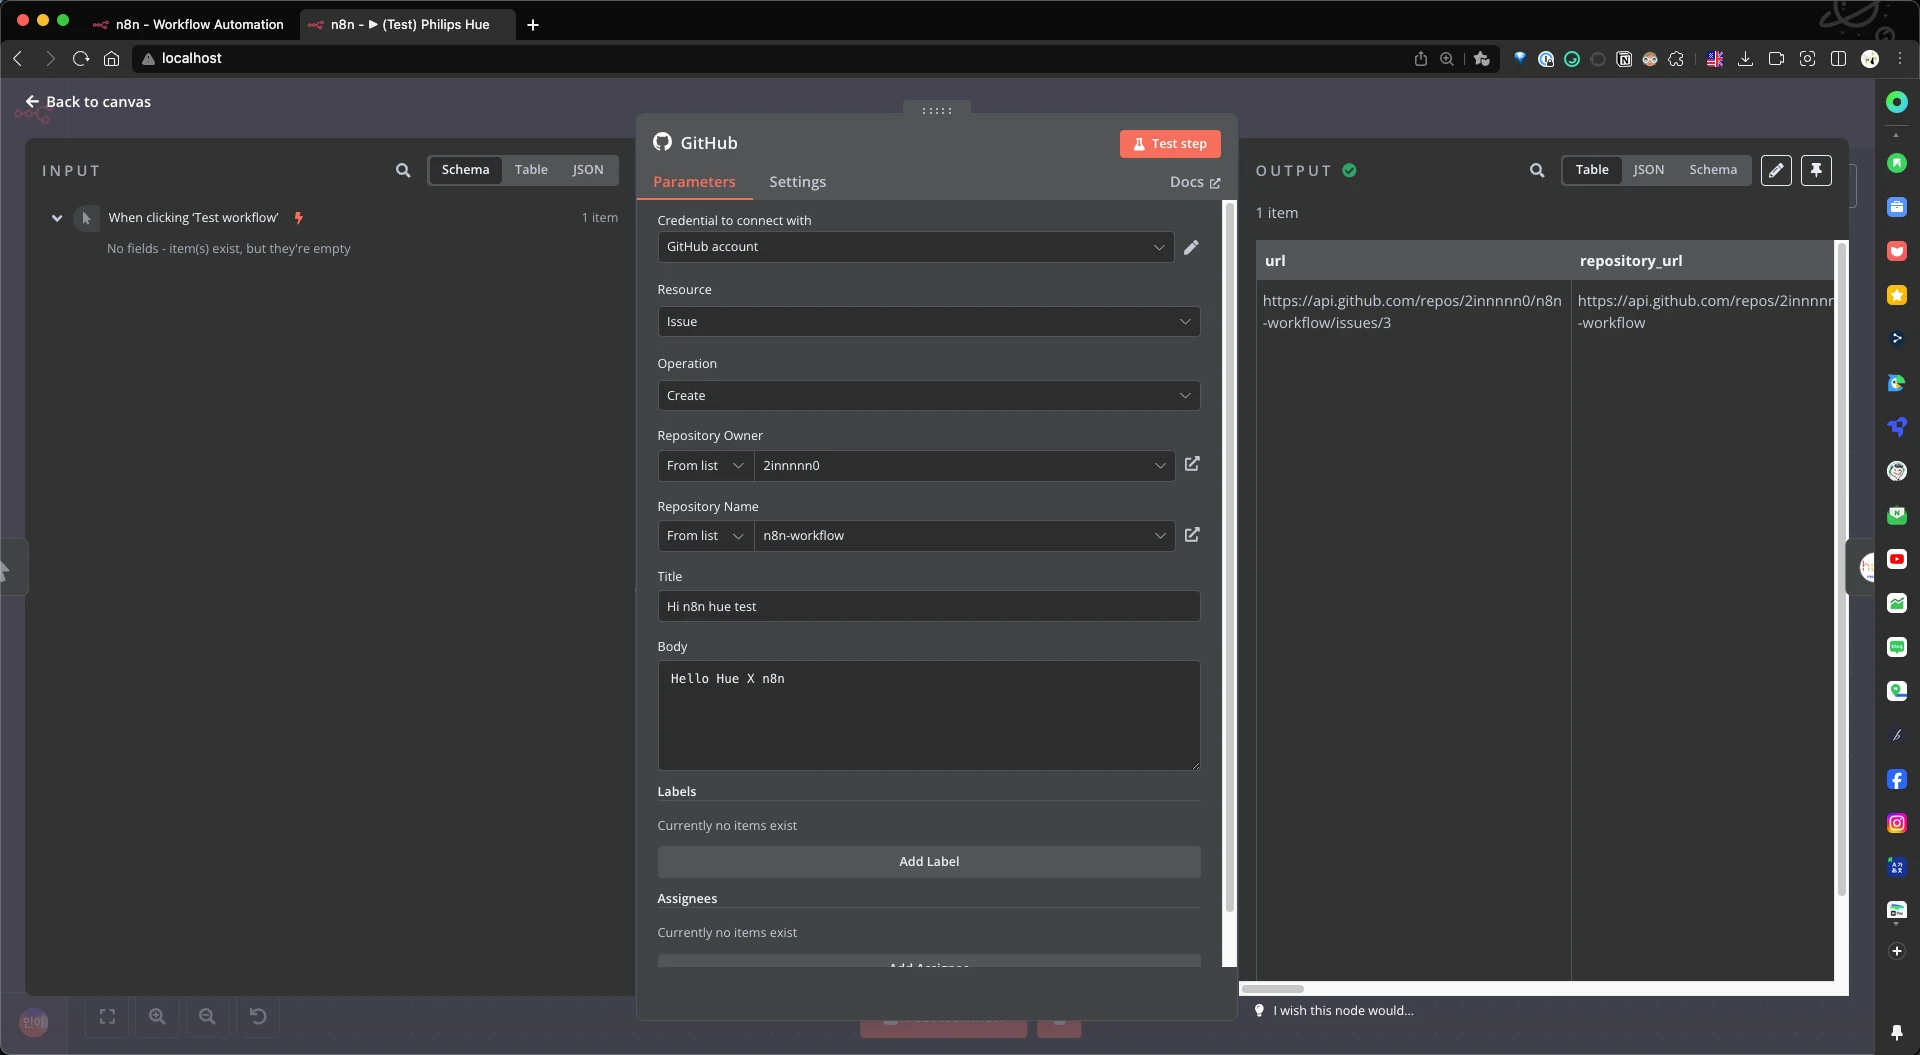Click the browser back arrow
1920x1055 pixels.
[18, 58]
